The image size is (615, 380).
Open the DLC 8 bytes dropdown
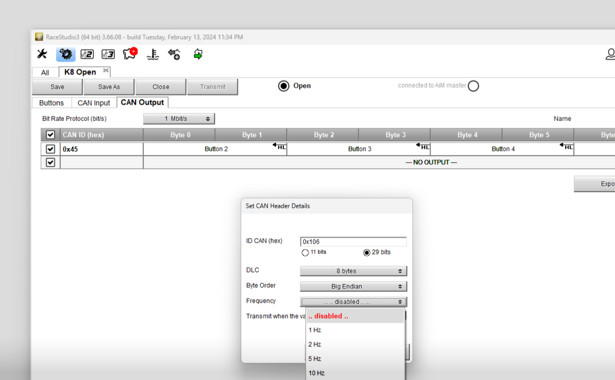click(x=353, y=271)
